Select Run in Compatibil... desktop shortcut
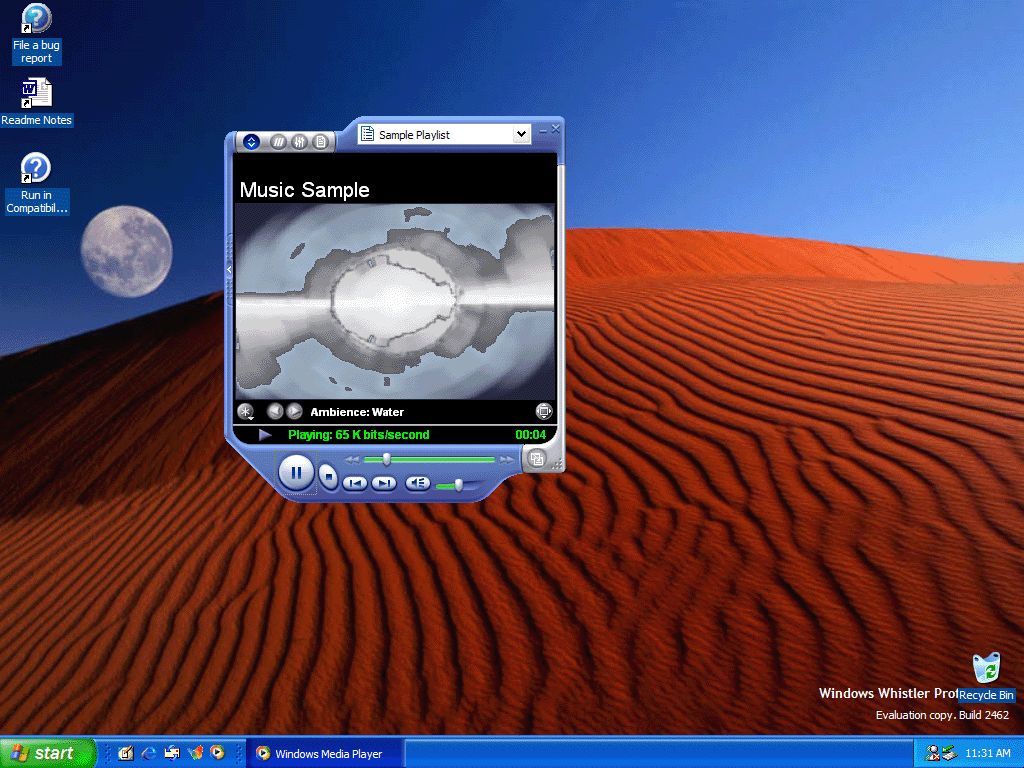 point(36,184)
